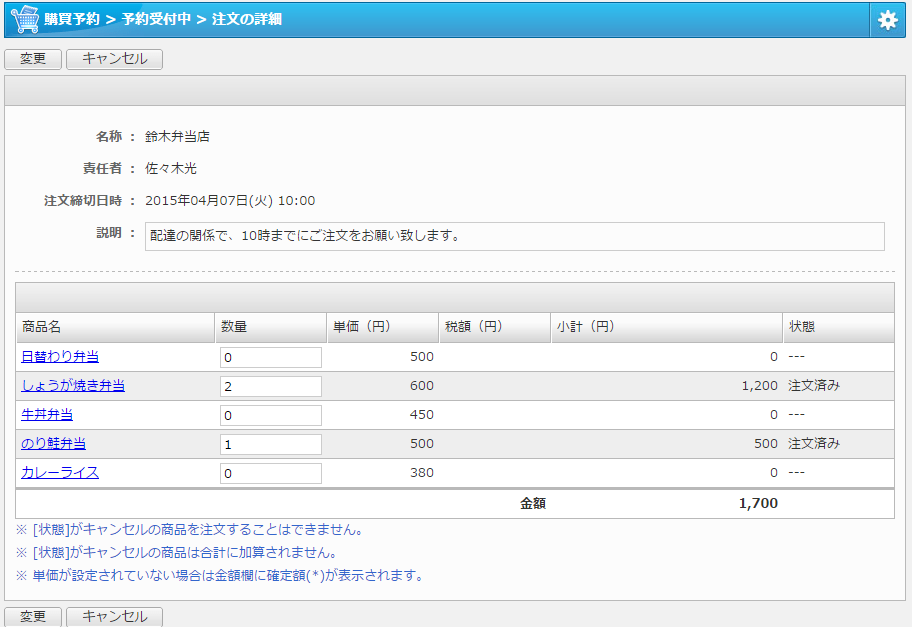Image resolution: width=912 pixels, height=627 pixels.
Task: Open the しょうが焼き弁当 product link
Action: click(x=73, y=386)
